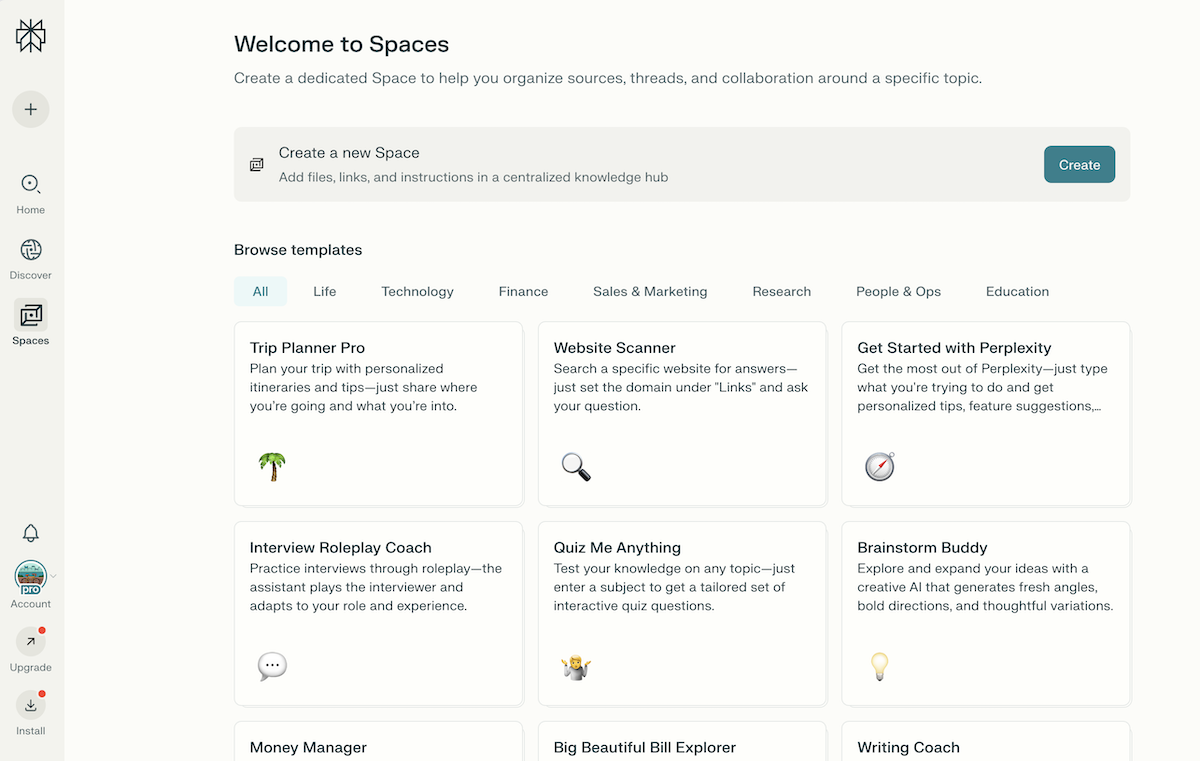Image resolution: width=1200 pixels, height=761 pixels.
Task: Filter templates by Finance
Action: [x=523, y=292]
